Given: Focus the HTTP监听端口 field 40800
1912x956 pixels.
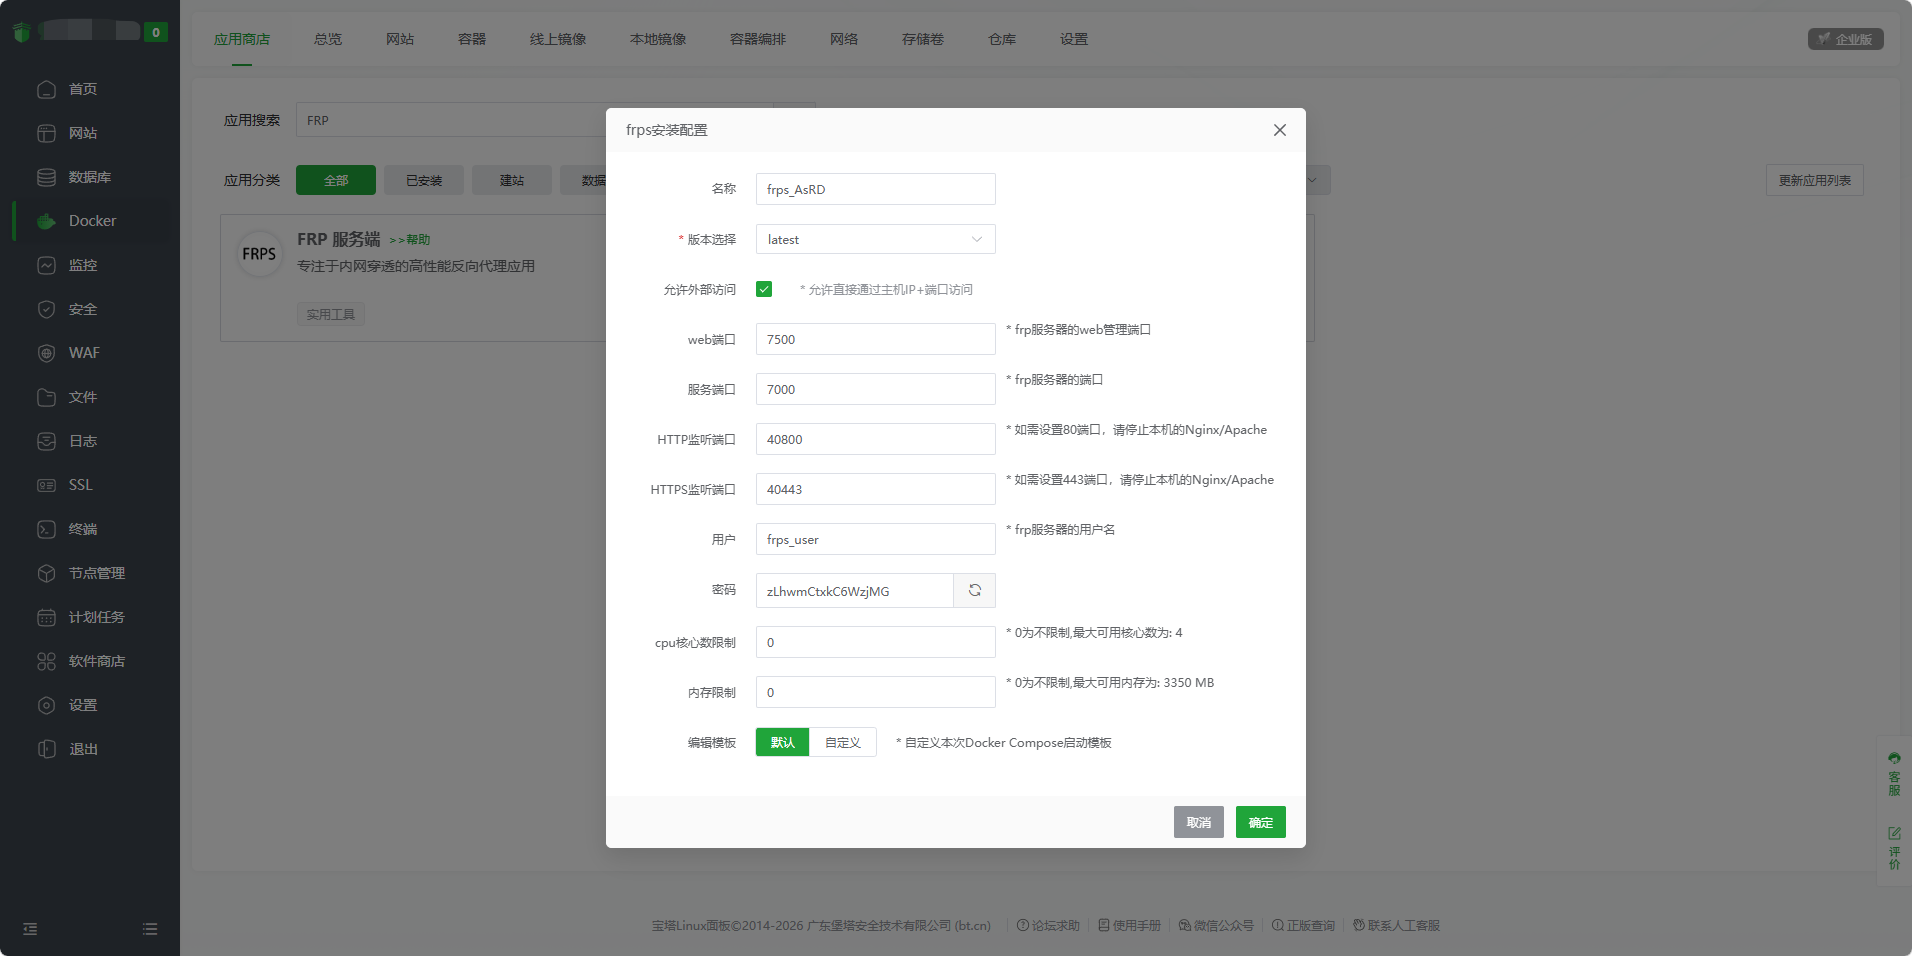Looking at the screenshot, I should pos(875,439).
